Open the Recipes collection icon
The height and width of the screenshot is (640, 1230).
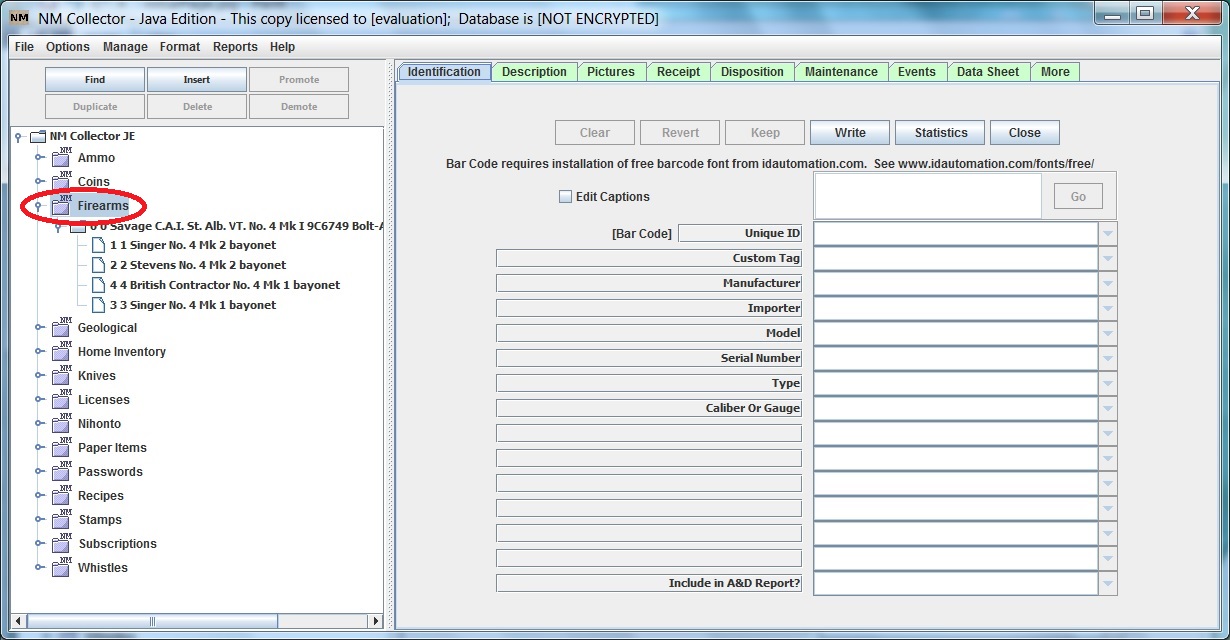(x=60, y=495)
